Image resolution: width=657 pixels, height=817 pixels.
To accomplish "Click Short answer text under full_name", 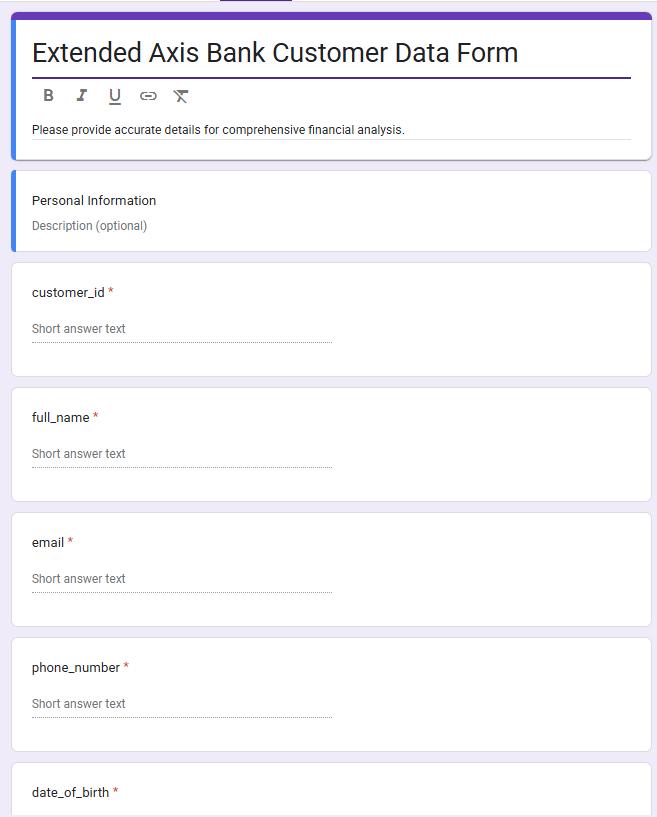I will [79, 454].
